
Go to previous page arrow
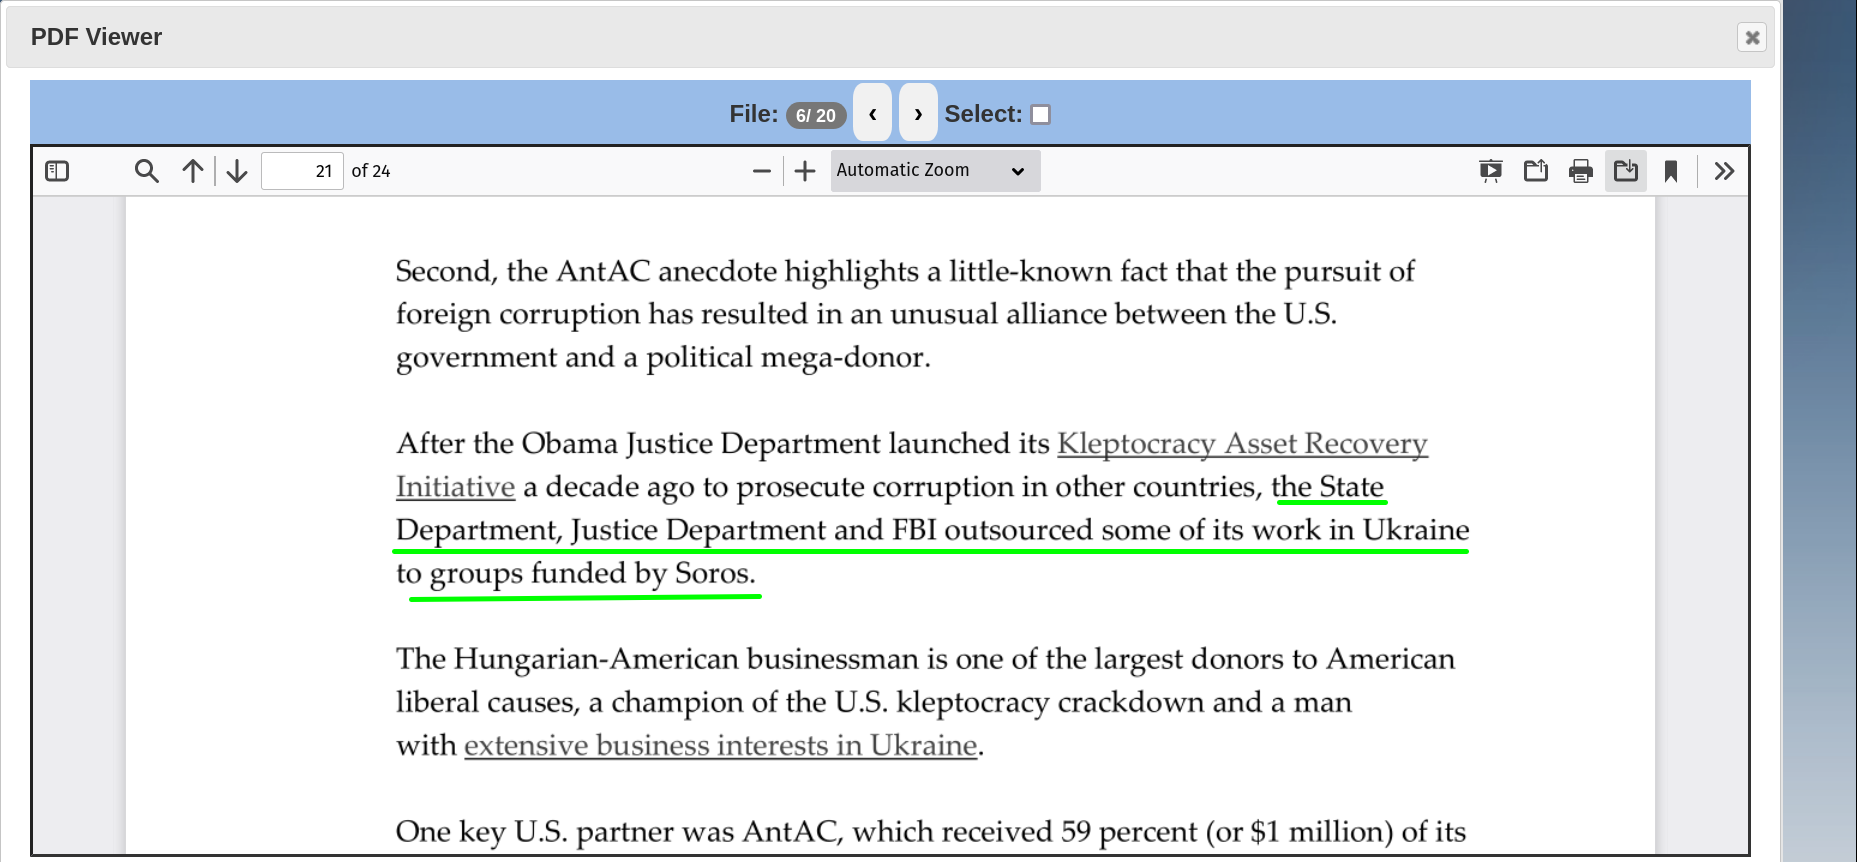pyautogui.click(x=193, y=171)
